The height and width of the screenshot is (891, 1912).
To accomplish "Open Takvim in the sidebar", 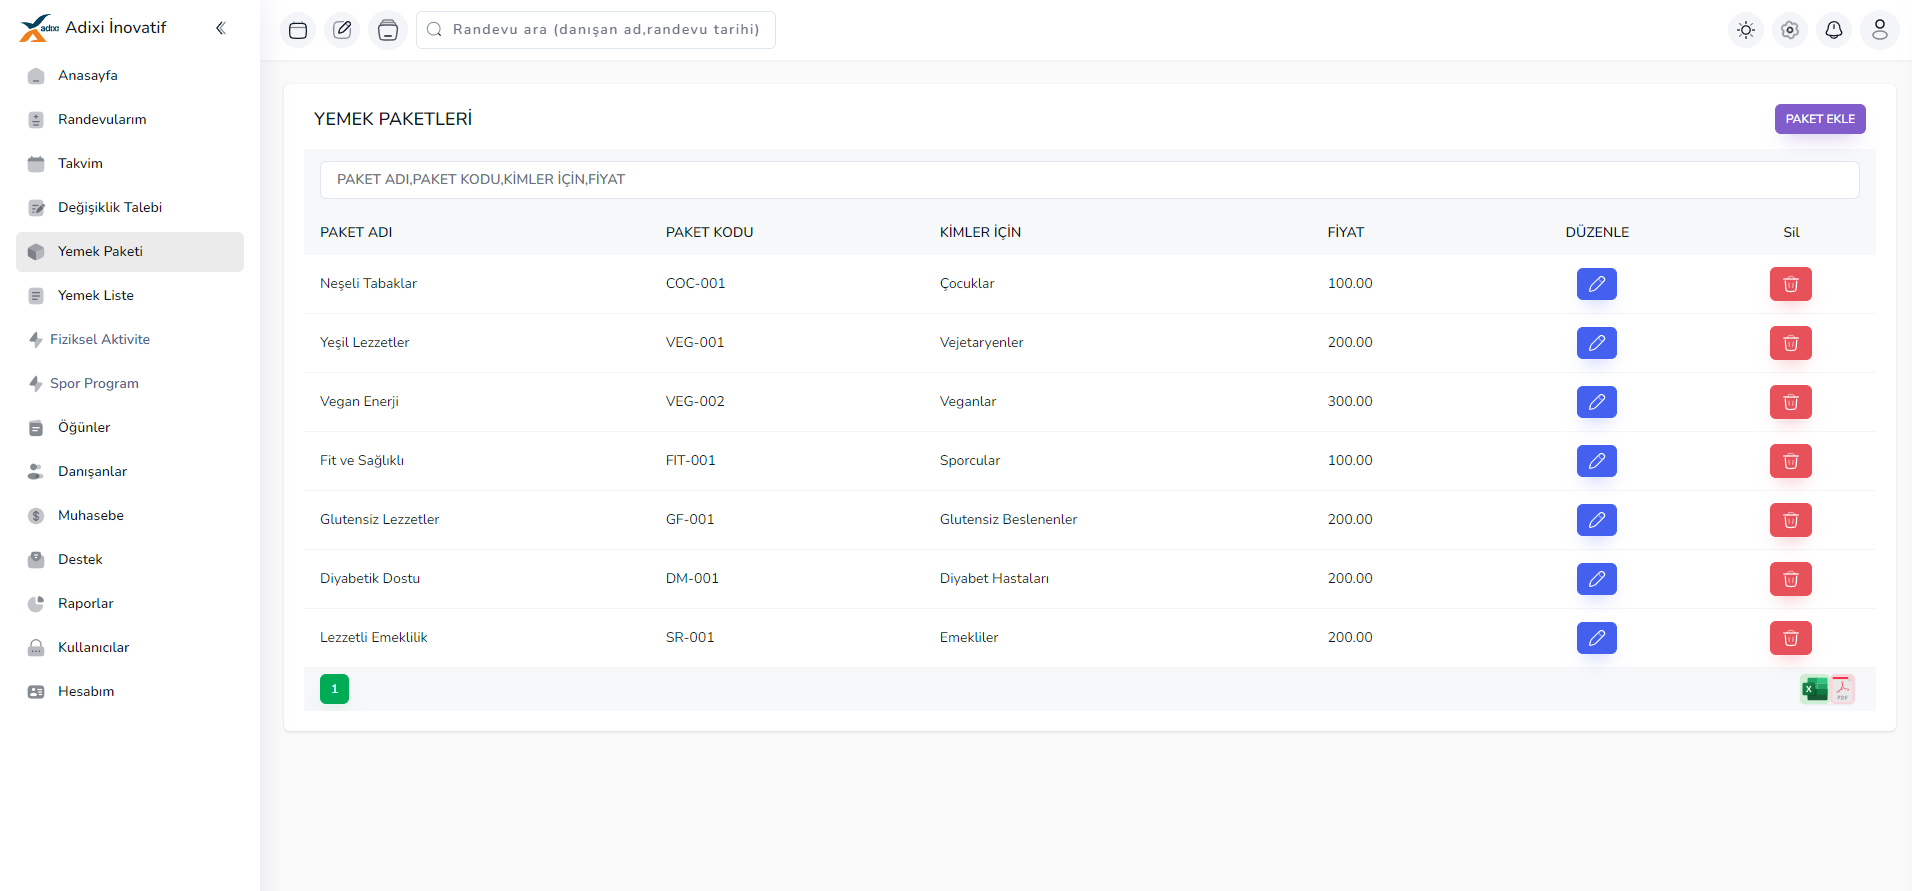I will click(x=130, y=164).
